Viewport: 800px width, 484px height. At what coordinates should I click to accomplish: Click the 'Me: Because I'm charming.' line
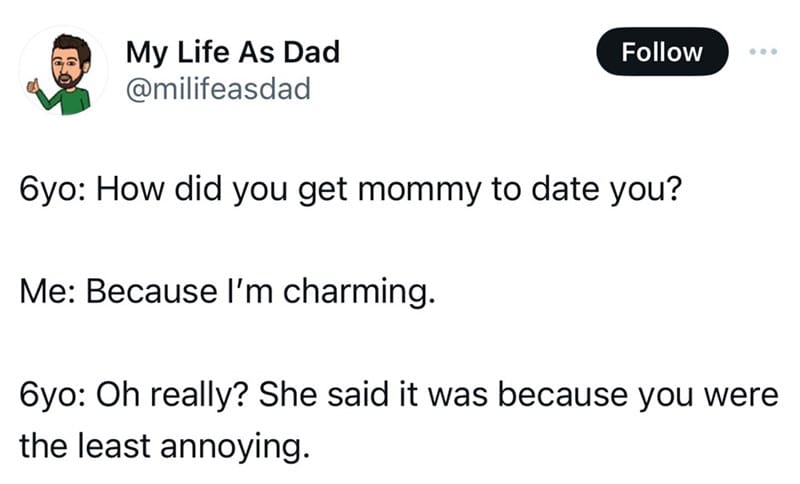[228, 292]
